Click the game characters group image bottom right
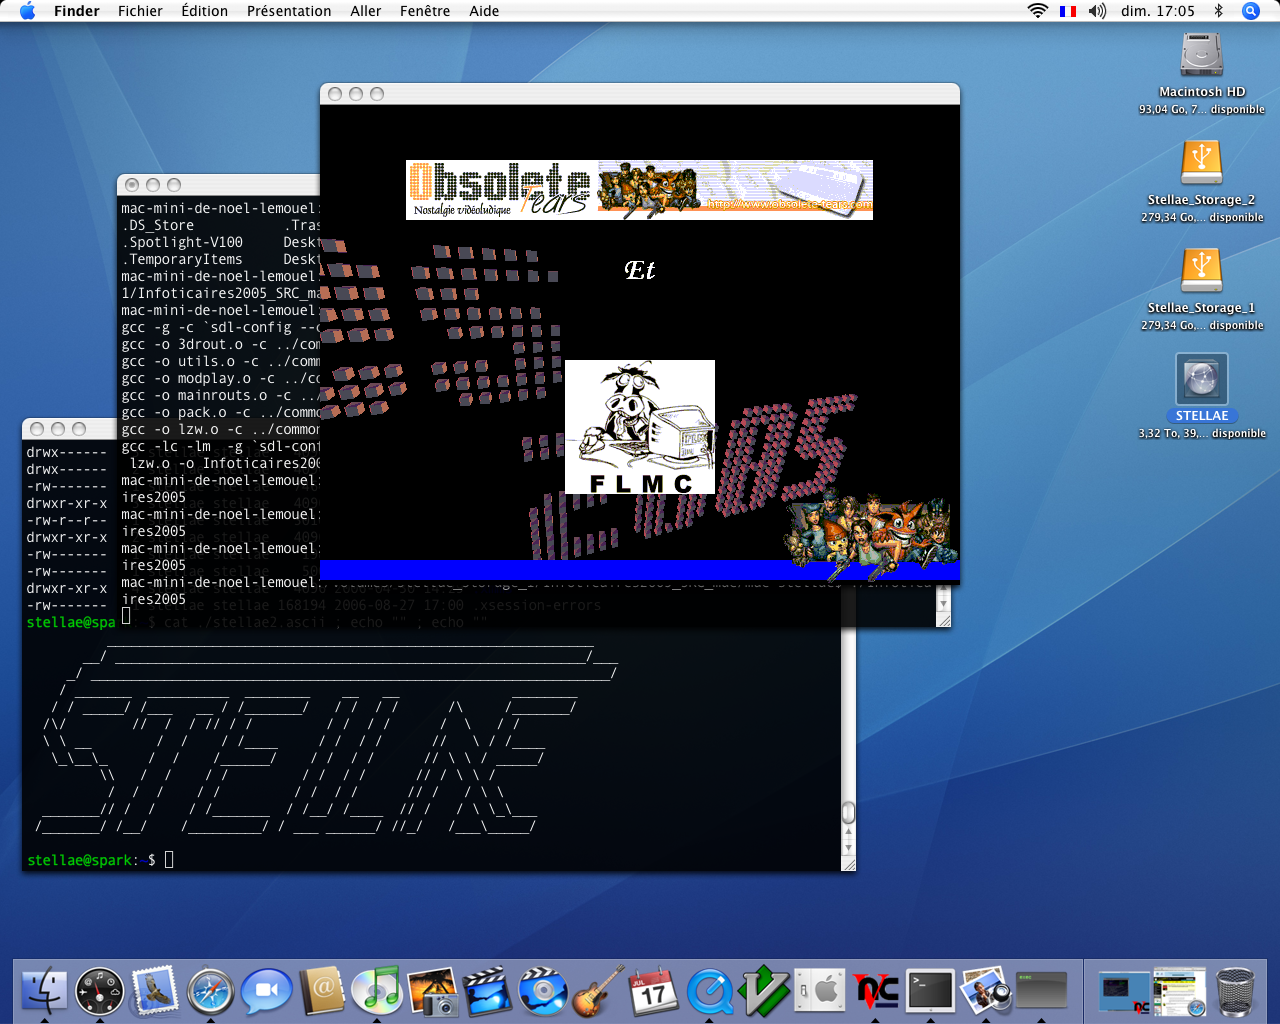The image size is (1280, 1024). click(870, 535)
